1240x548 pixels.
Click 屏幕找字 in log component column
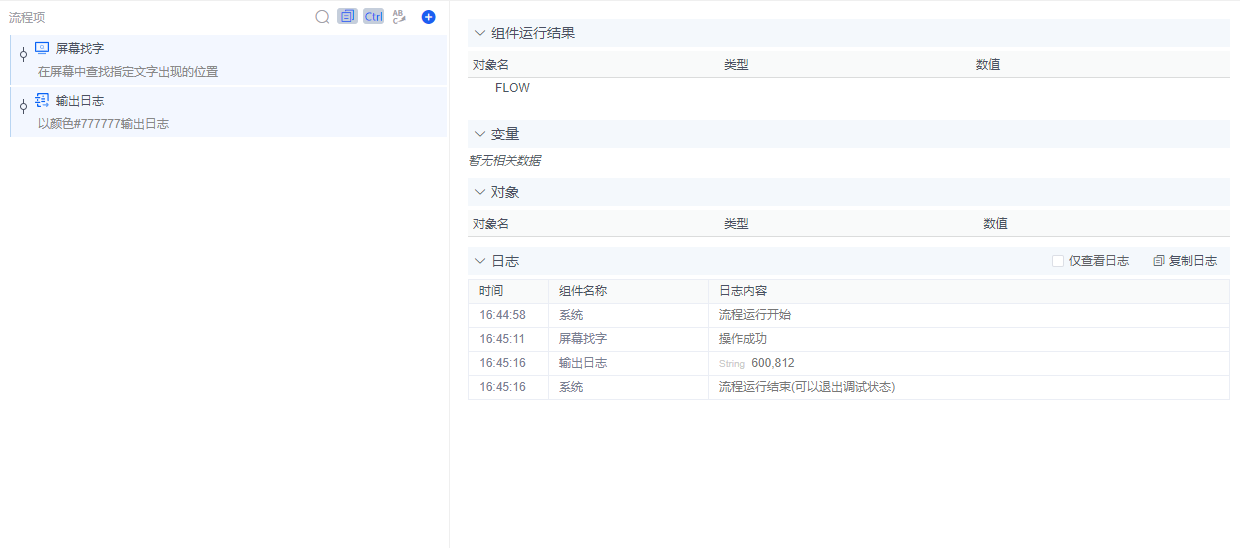coord(583,339)
